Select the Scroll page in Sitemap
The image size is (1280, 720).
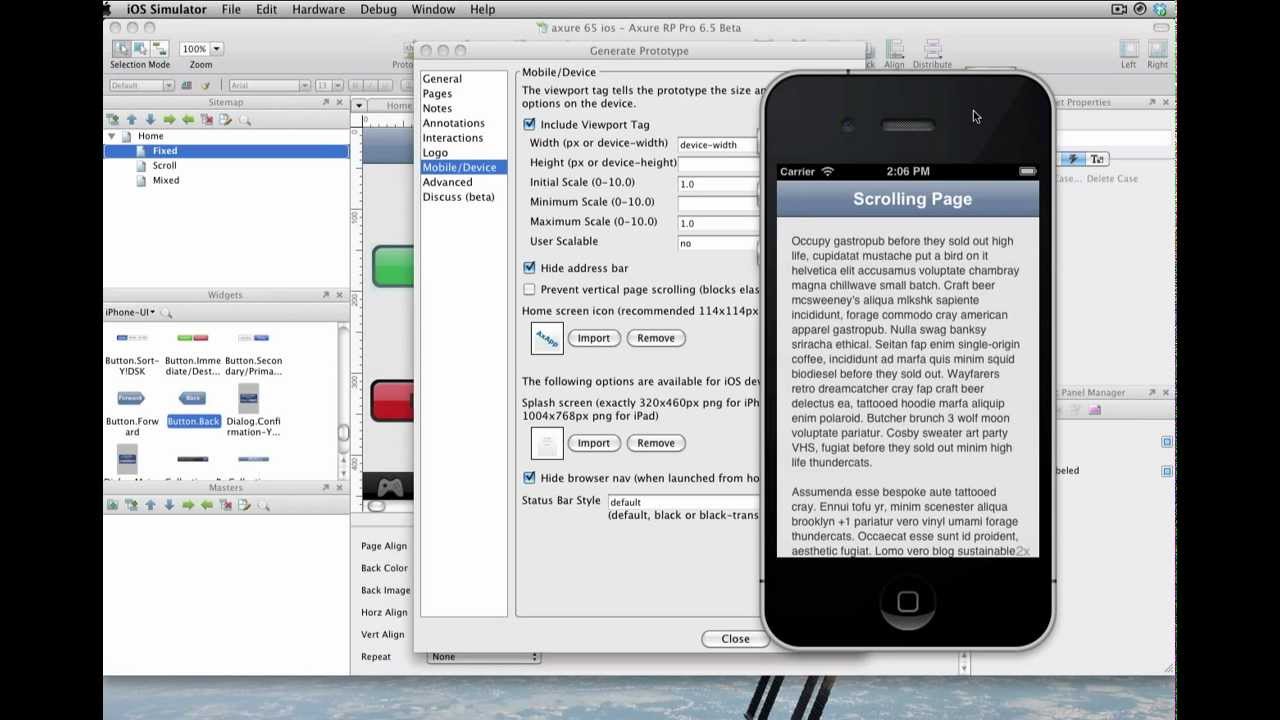pyautogui.click(x=164, y=165)
